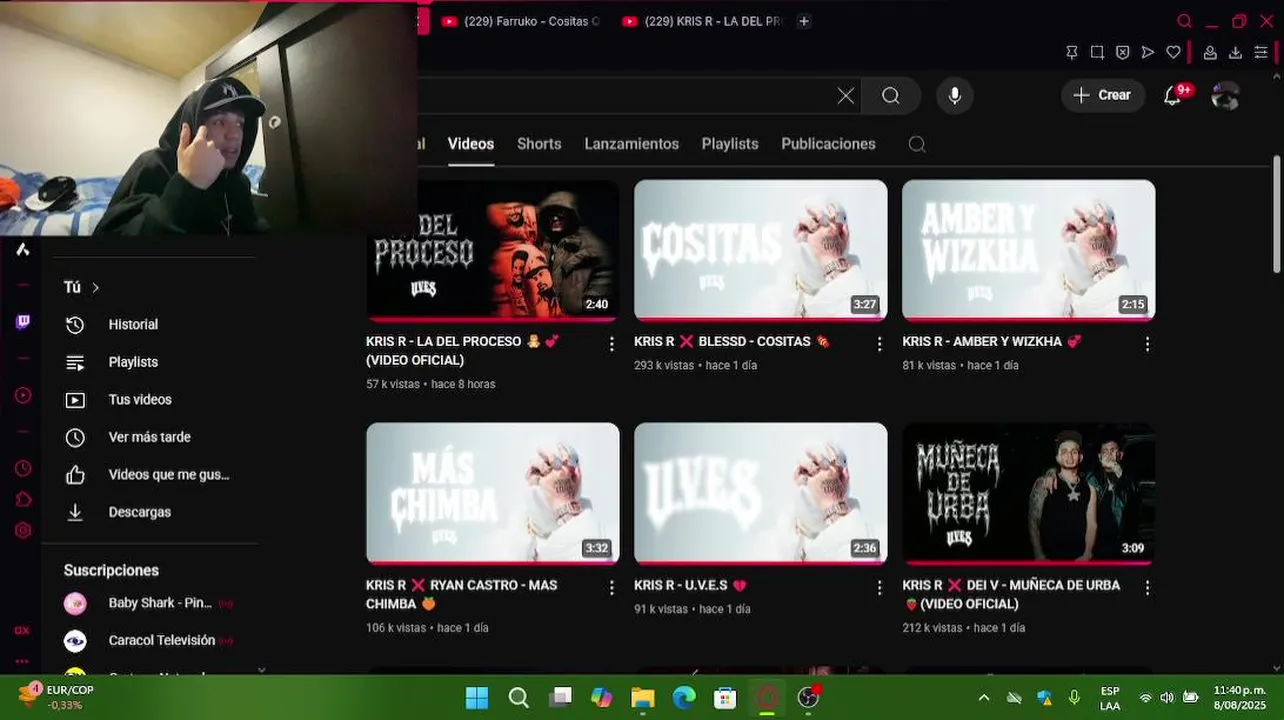Image resolution: width=1284 pixels, height=720 pixels.
Task: Expand the Tú section chevron
Action: coord(95,288)
